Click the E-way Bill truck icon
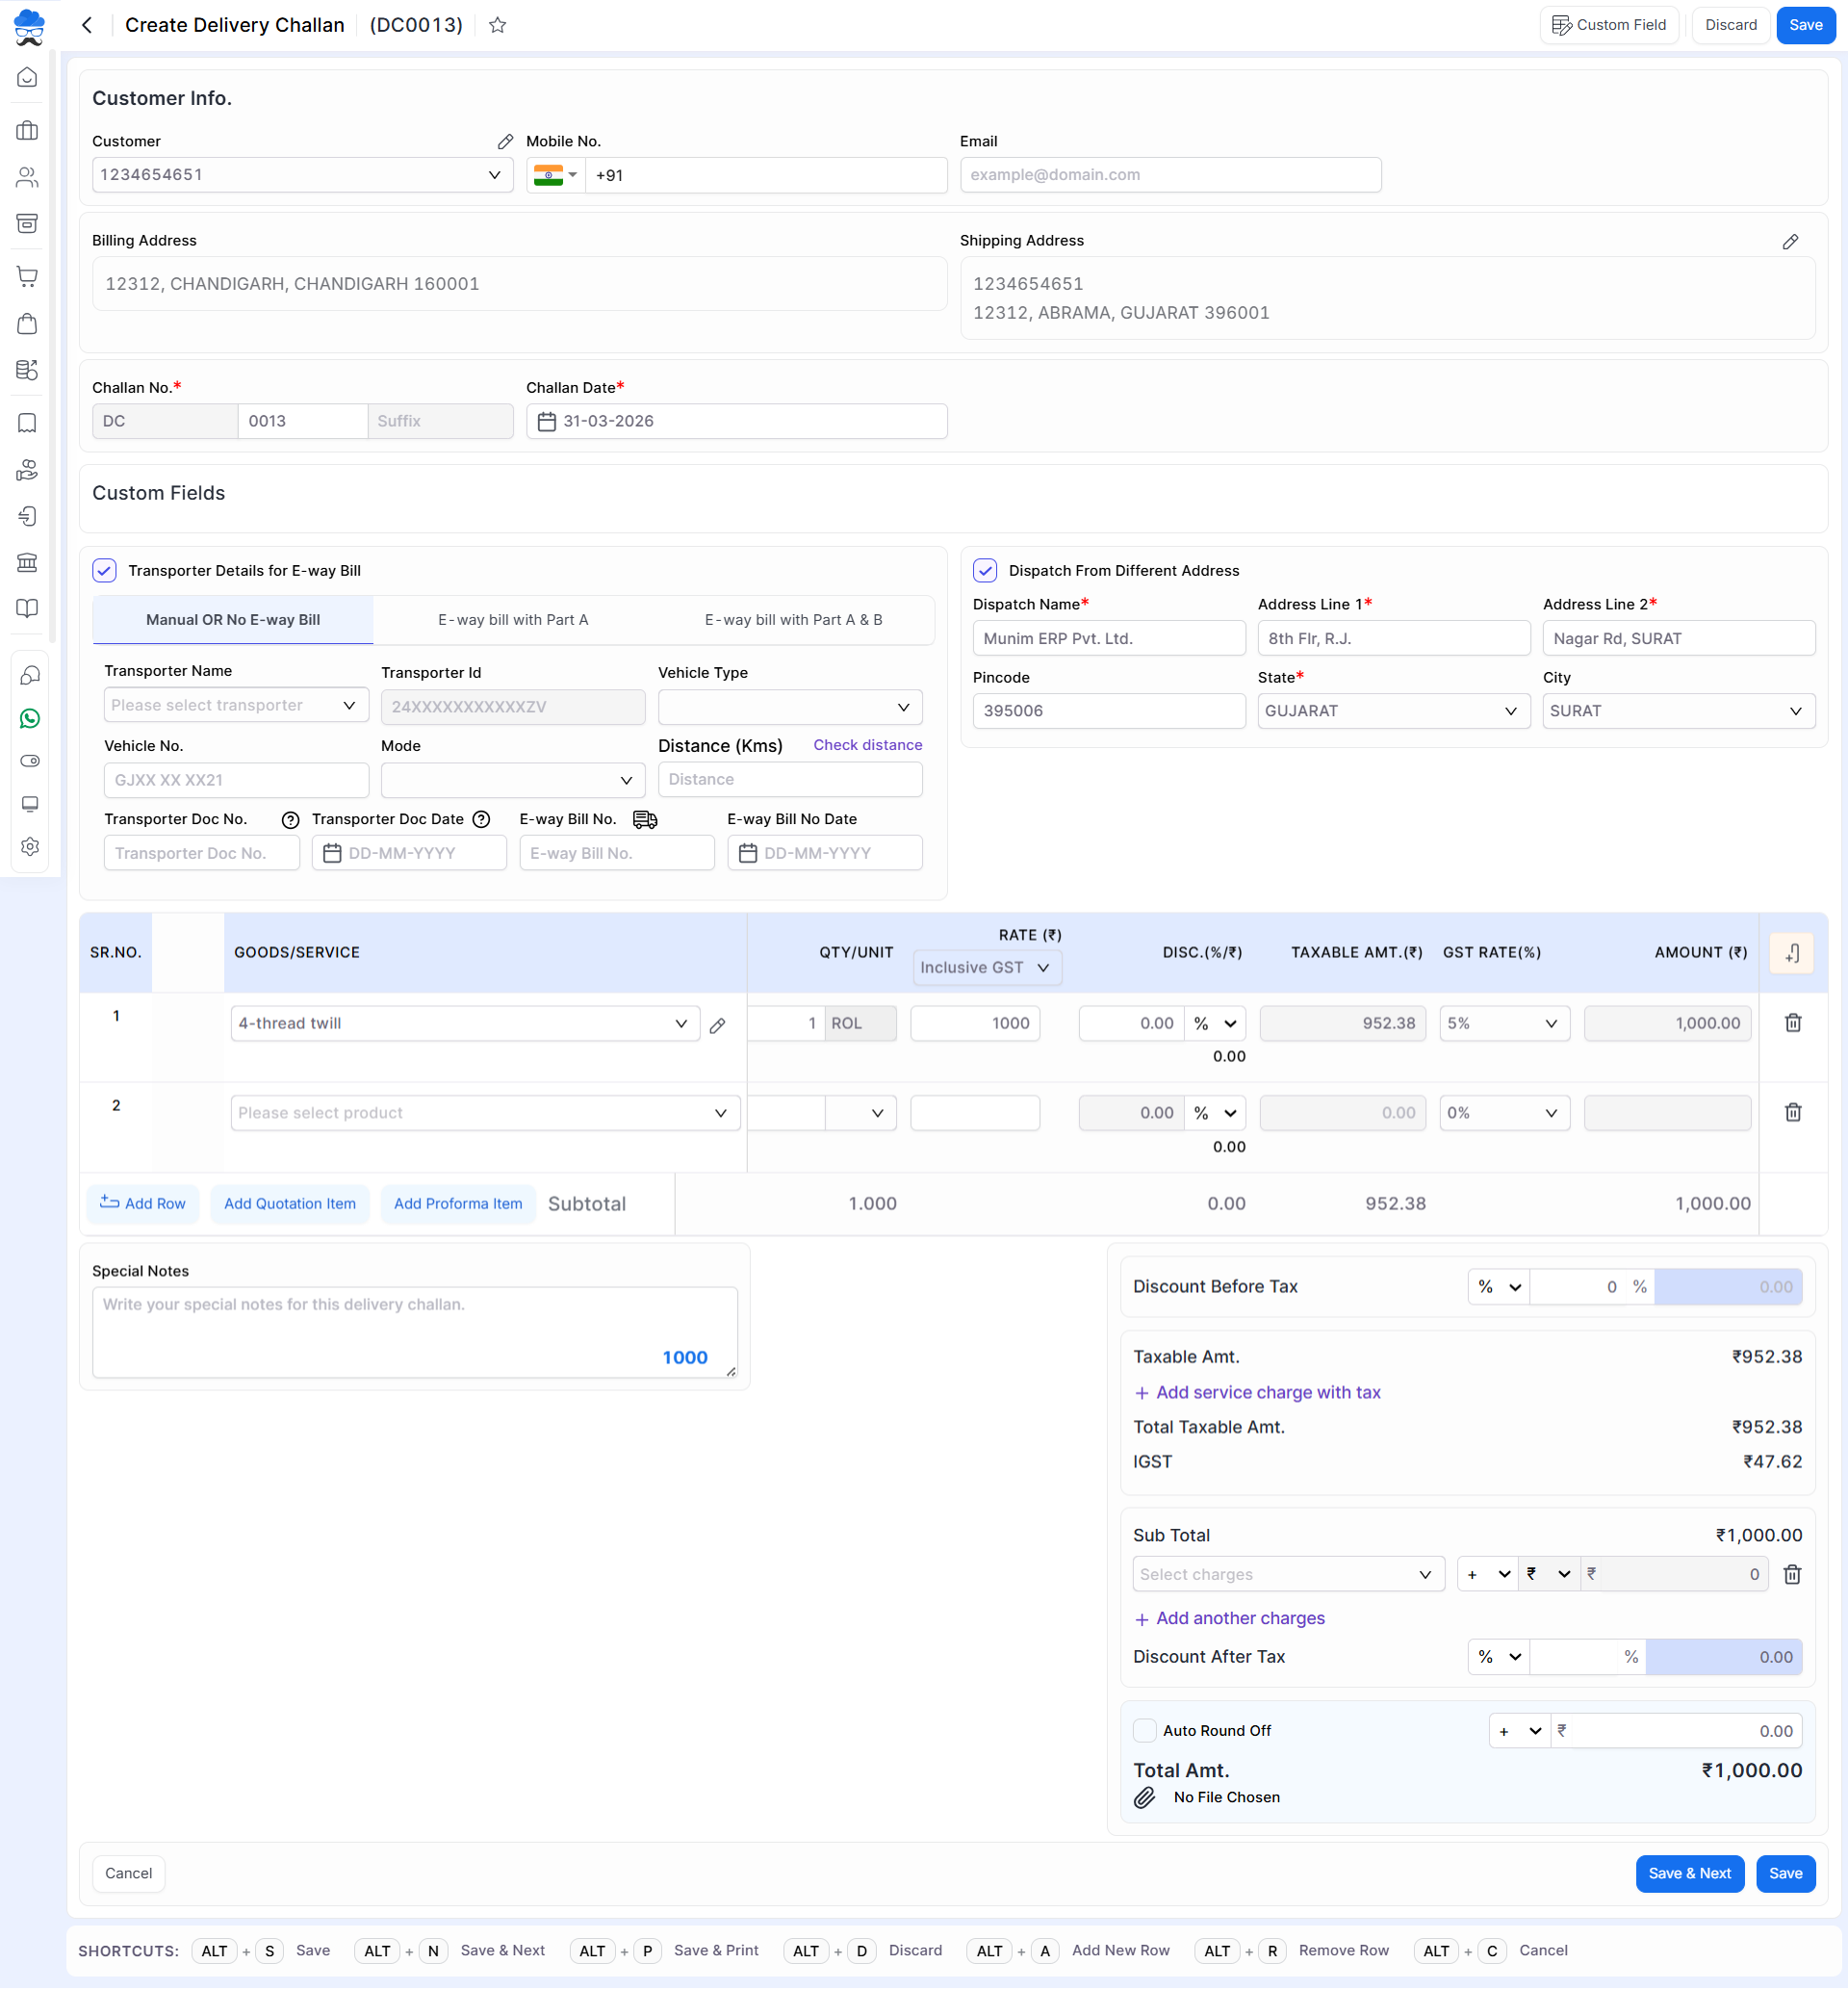 [645, 819]
